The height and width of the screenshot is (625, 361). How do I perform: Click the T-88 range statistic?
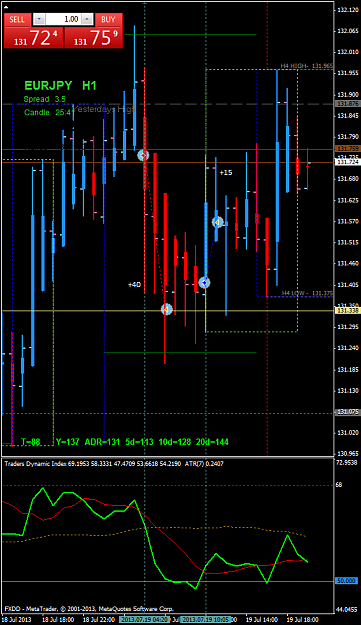(x=30, y=442)
